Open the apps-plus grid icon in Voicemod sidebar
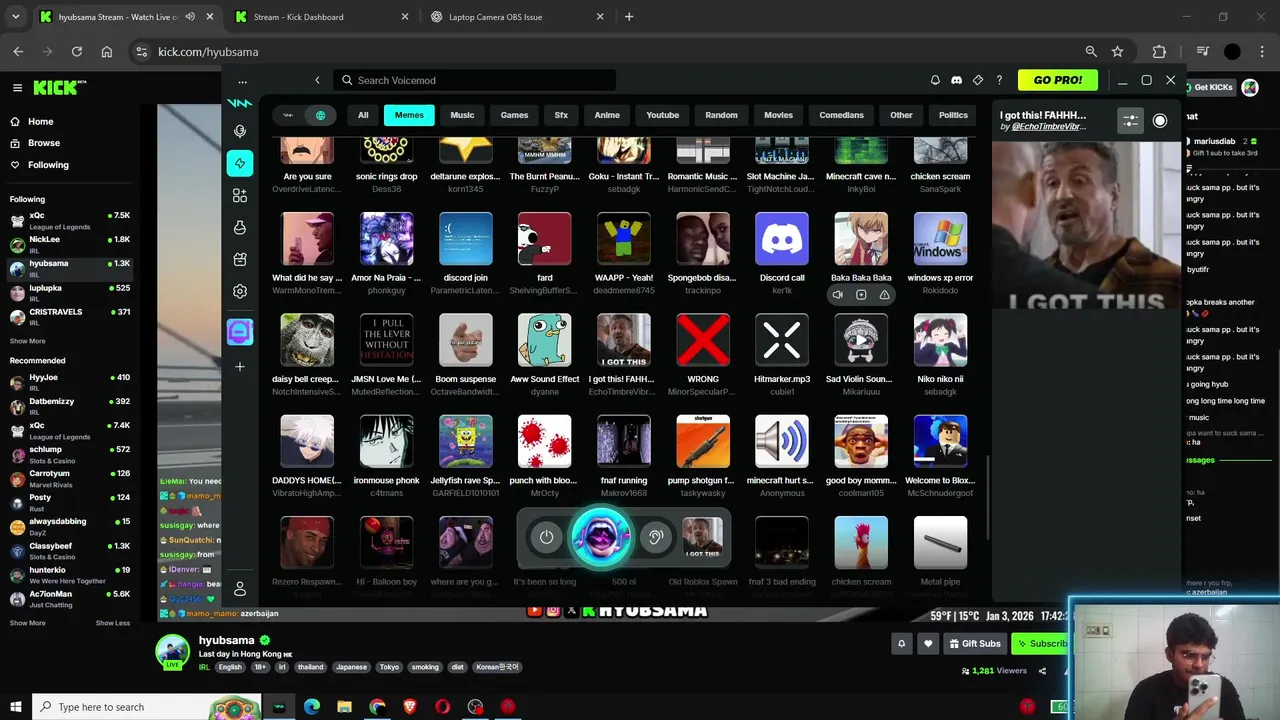This screenshot has height=720, width=1280. pos(240,196)
